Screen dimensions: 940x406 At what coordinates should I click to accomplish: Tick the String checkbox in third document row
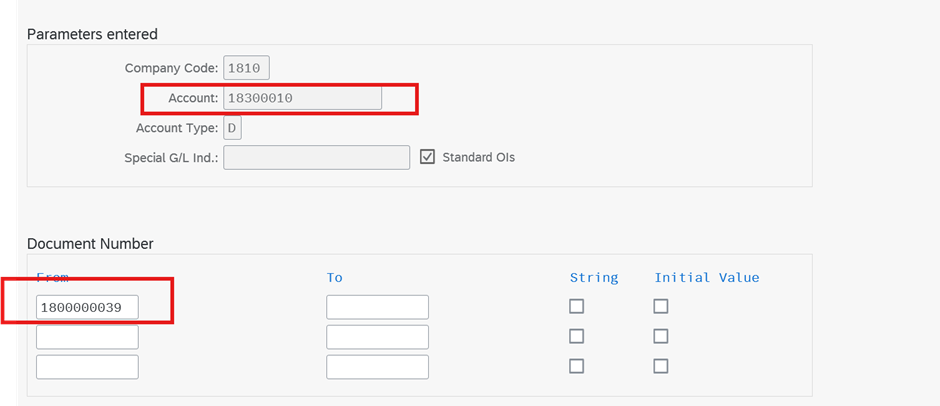coord(576,366)
